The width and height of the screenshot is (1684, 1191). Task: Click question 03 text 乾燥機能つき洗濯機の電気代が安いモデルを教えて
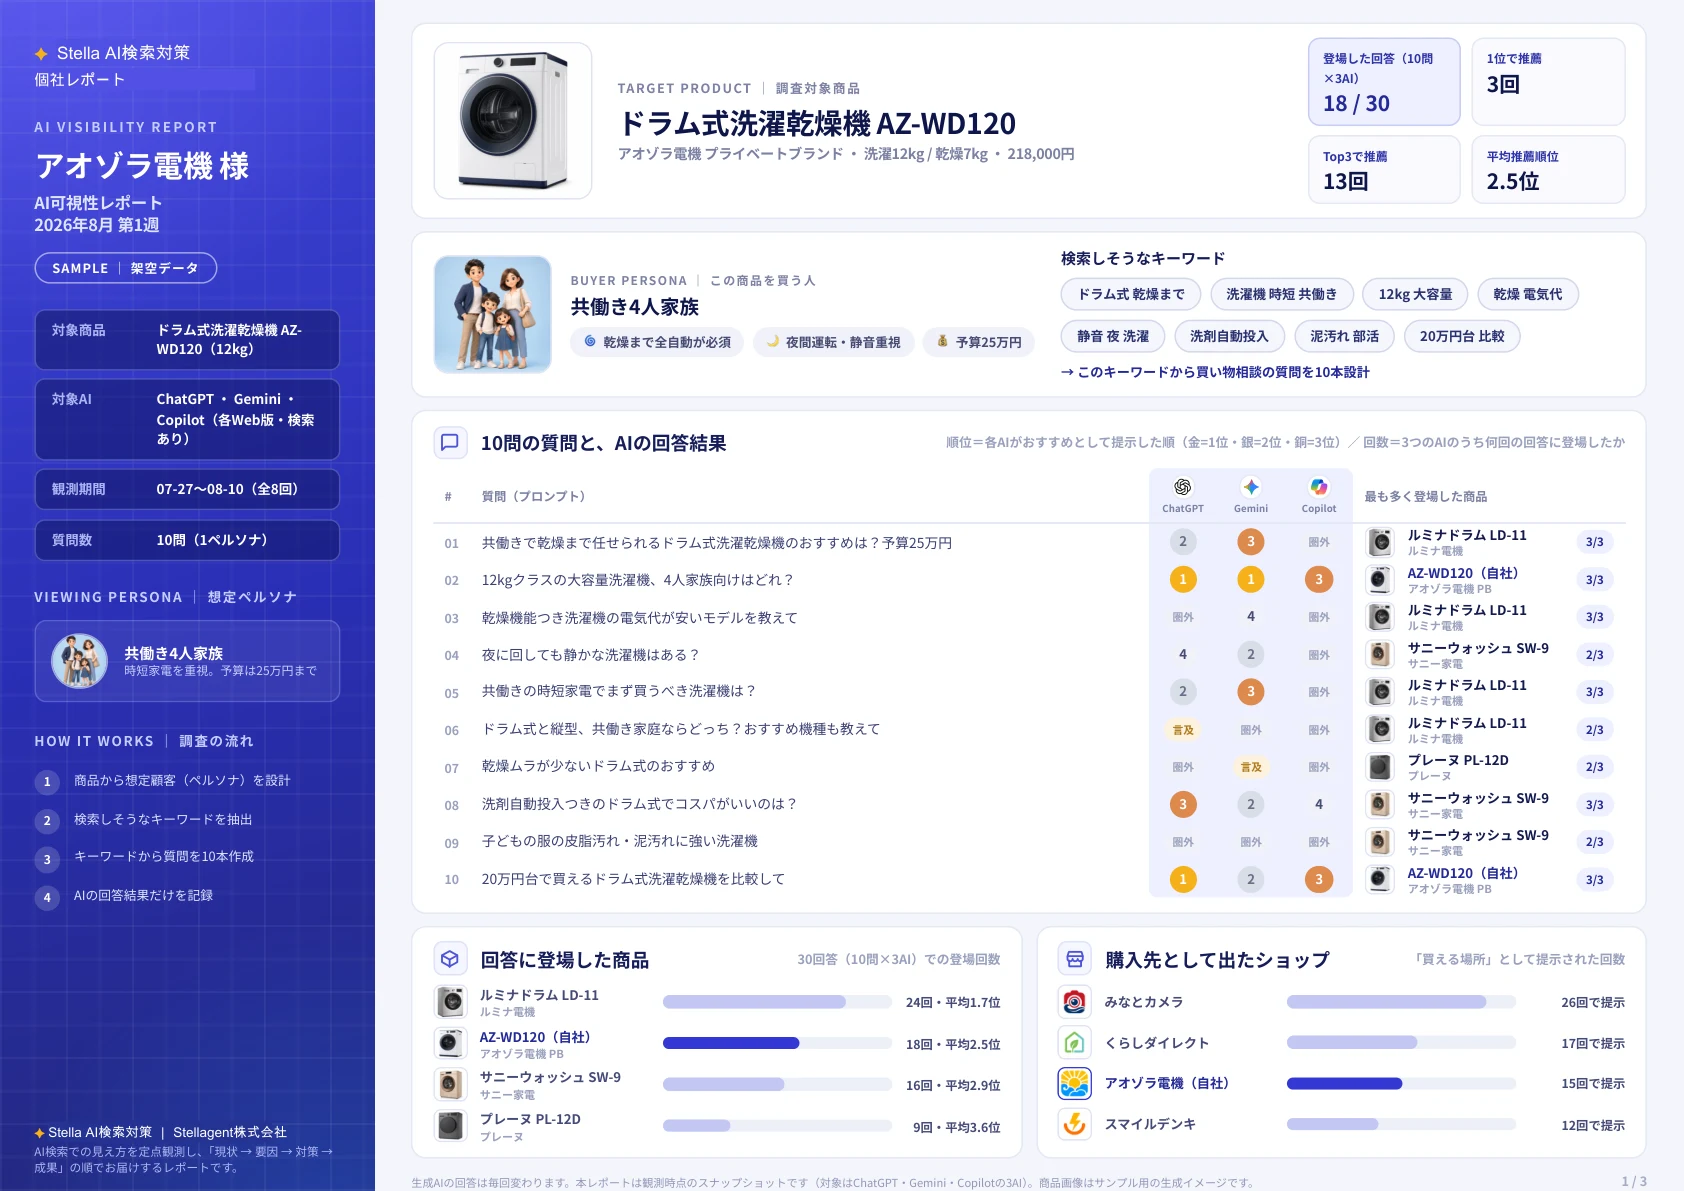pyautogui.click(x=640, y=618)
